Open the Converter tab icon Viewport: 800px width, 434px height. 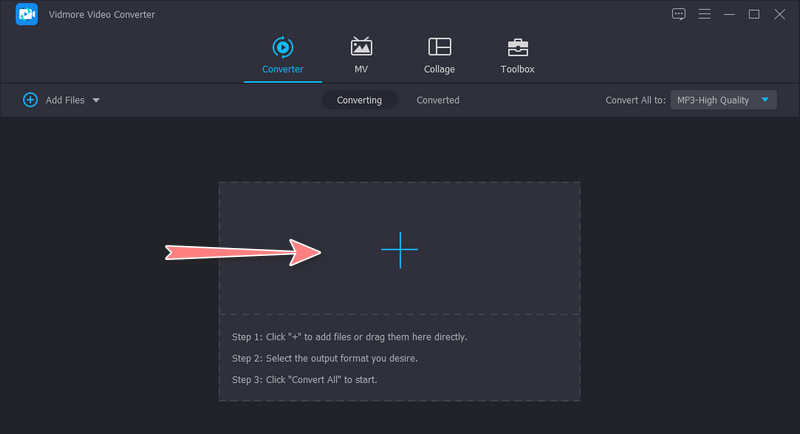point(282,47)
